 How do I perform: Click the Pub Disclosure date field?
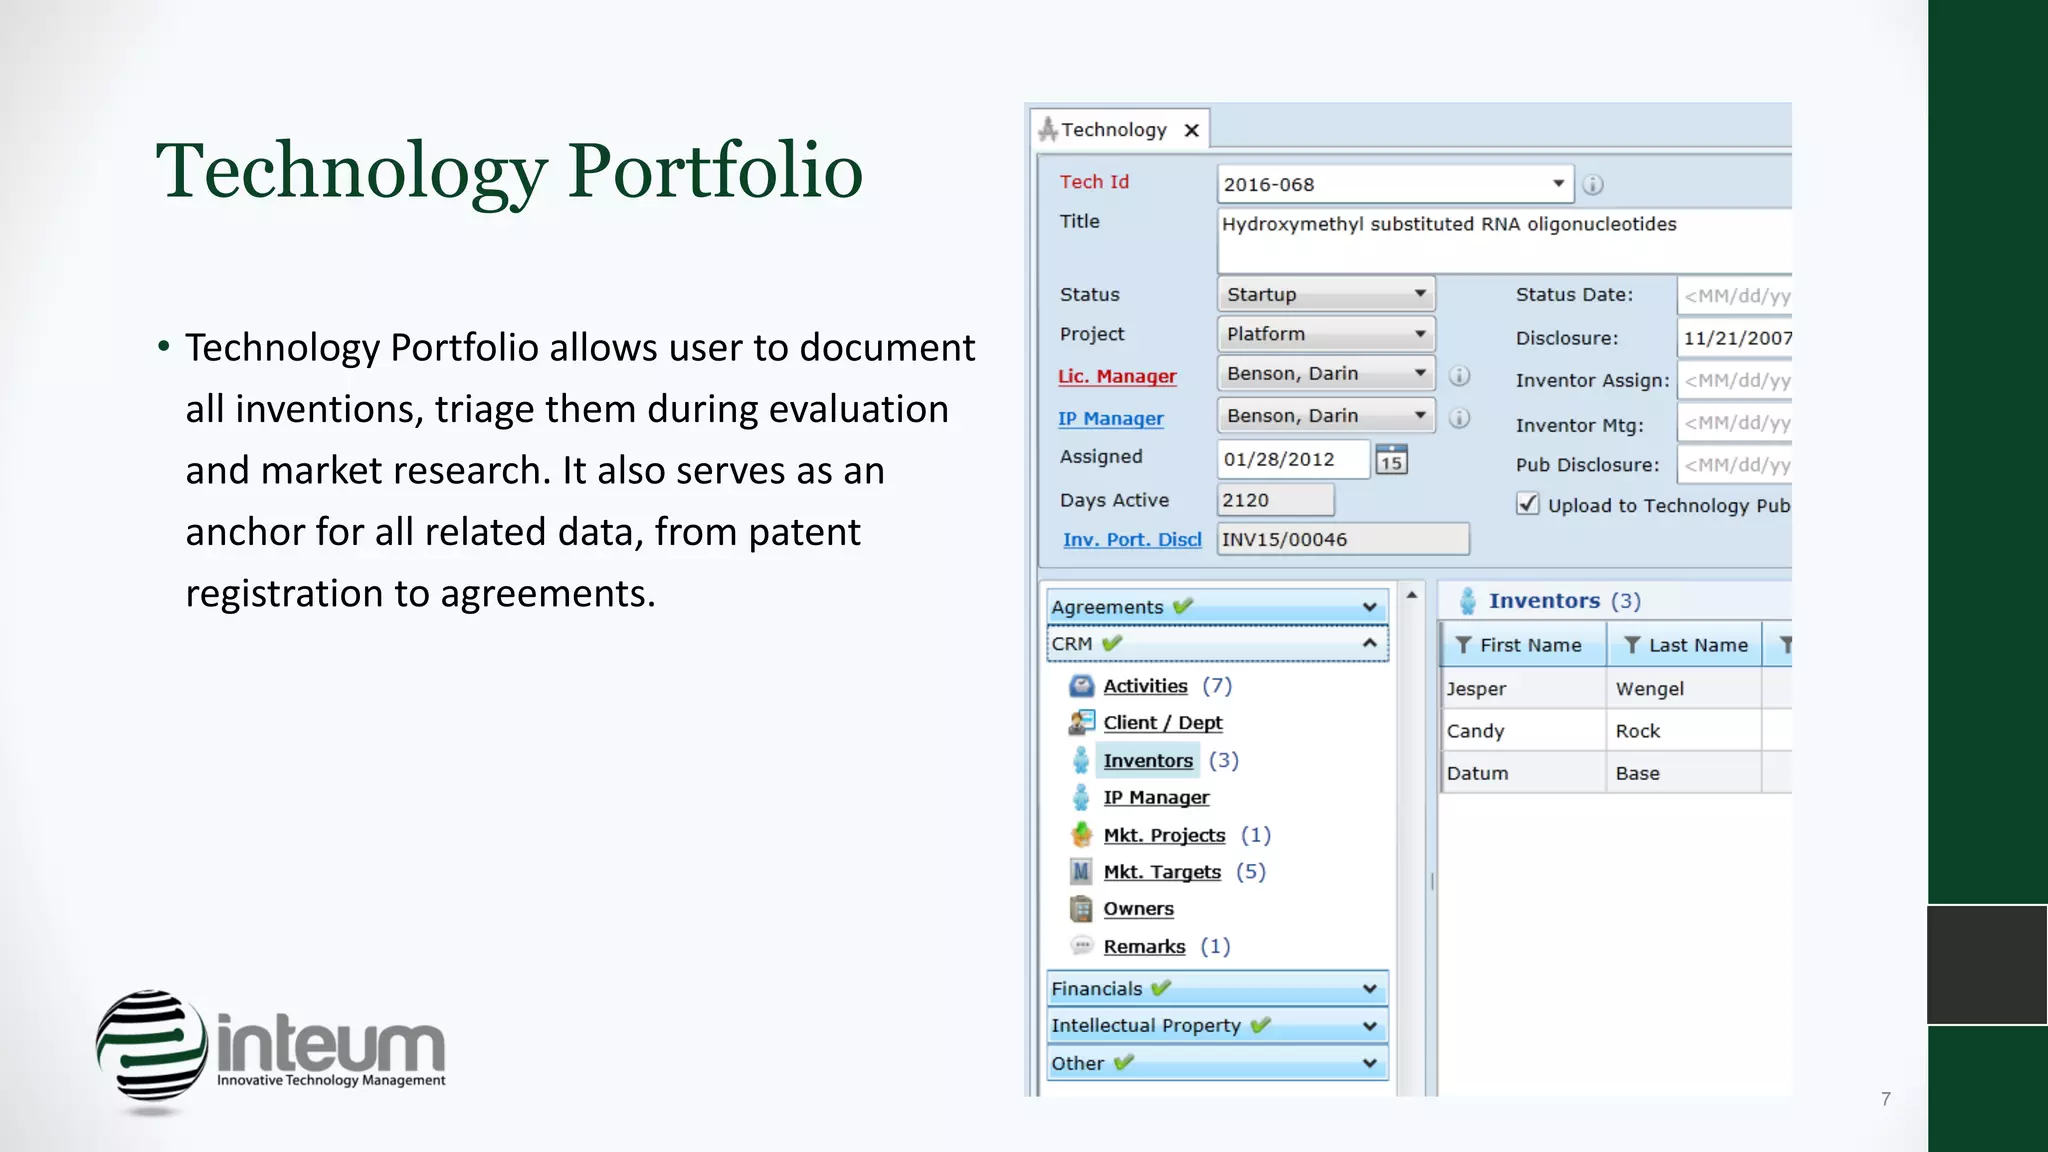click(x=1734, y=465)
